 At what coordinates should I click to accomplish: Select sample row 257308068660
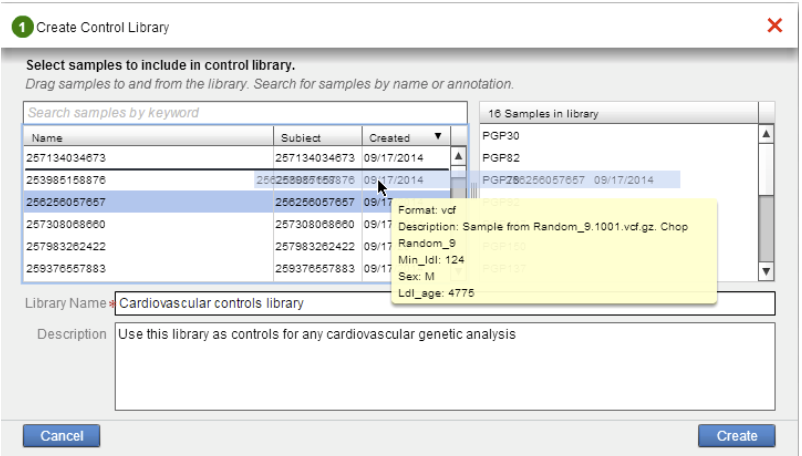pyautogui.click(x=236, y=224)
